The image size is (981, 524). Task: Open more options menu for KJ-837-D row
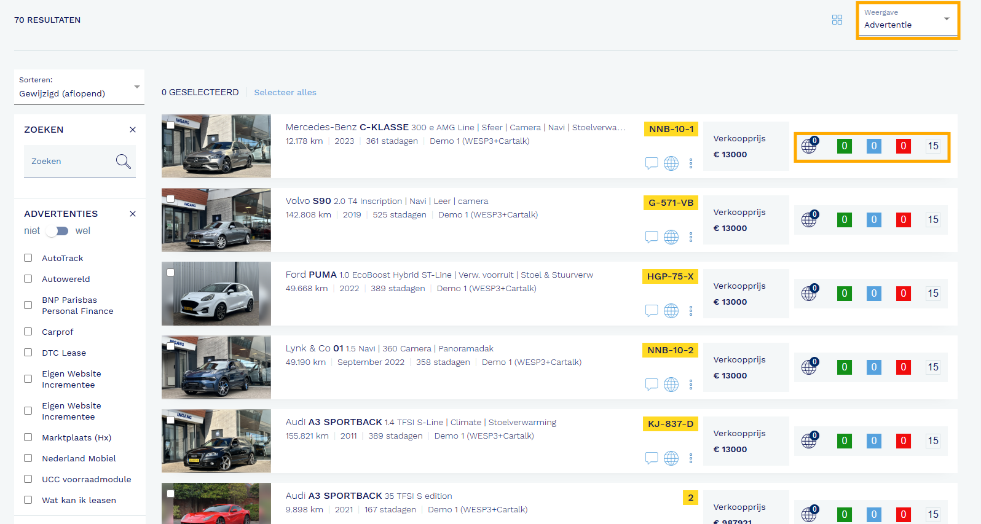(x=691, y=458)
